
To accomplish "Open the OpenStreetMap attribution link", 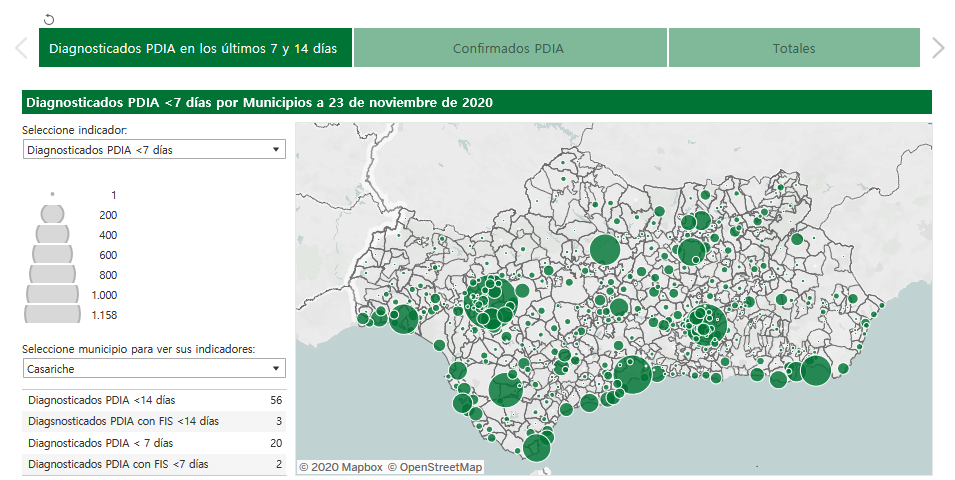I will click(435, 467).
